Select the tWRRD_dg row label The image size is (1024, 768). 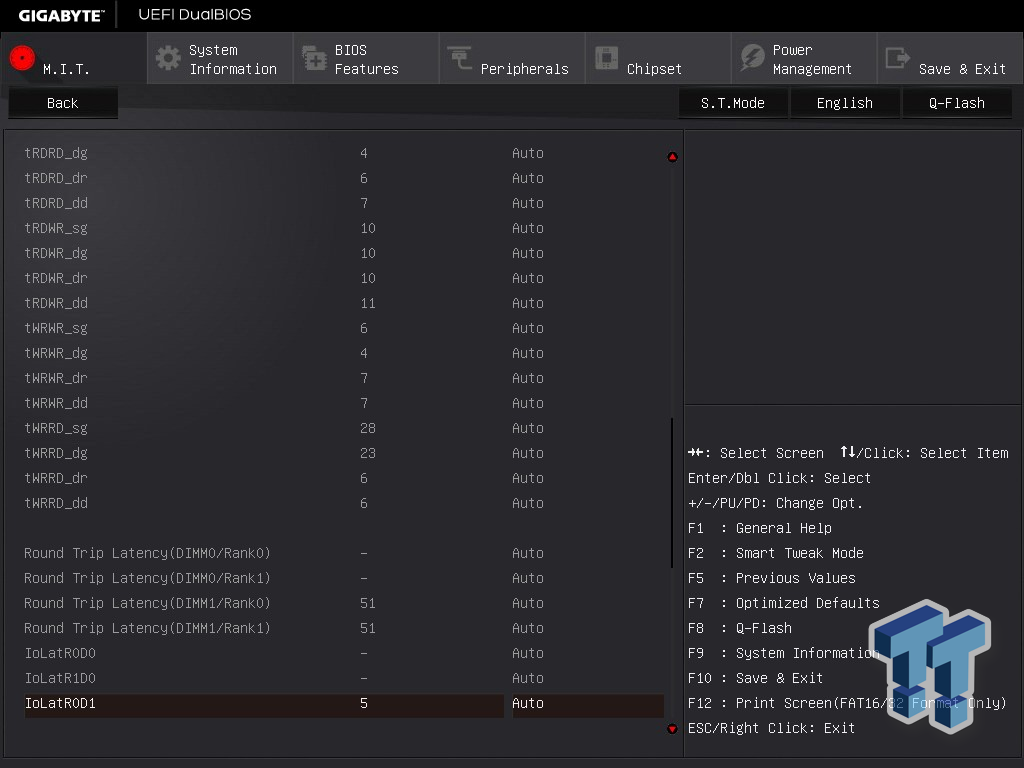pos(56,454)
